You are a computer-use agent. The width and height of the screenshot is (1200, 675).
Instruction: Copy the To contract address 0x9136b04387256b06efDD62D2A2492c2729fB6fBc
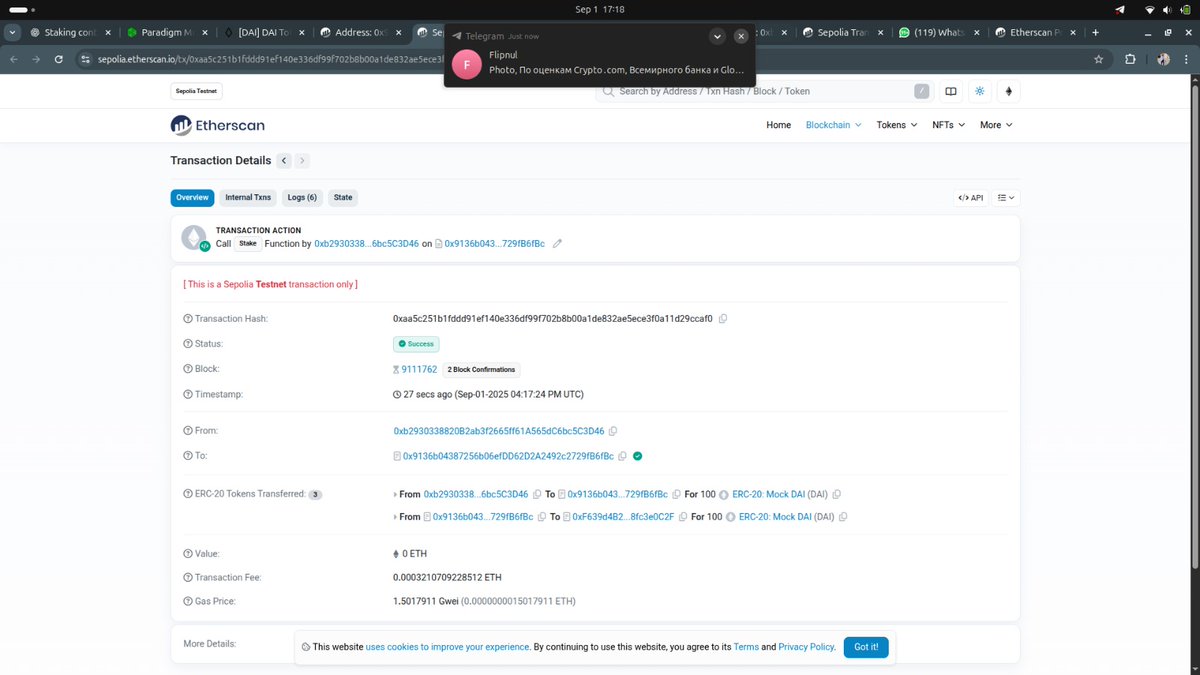622,456
